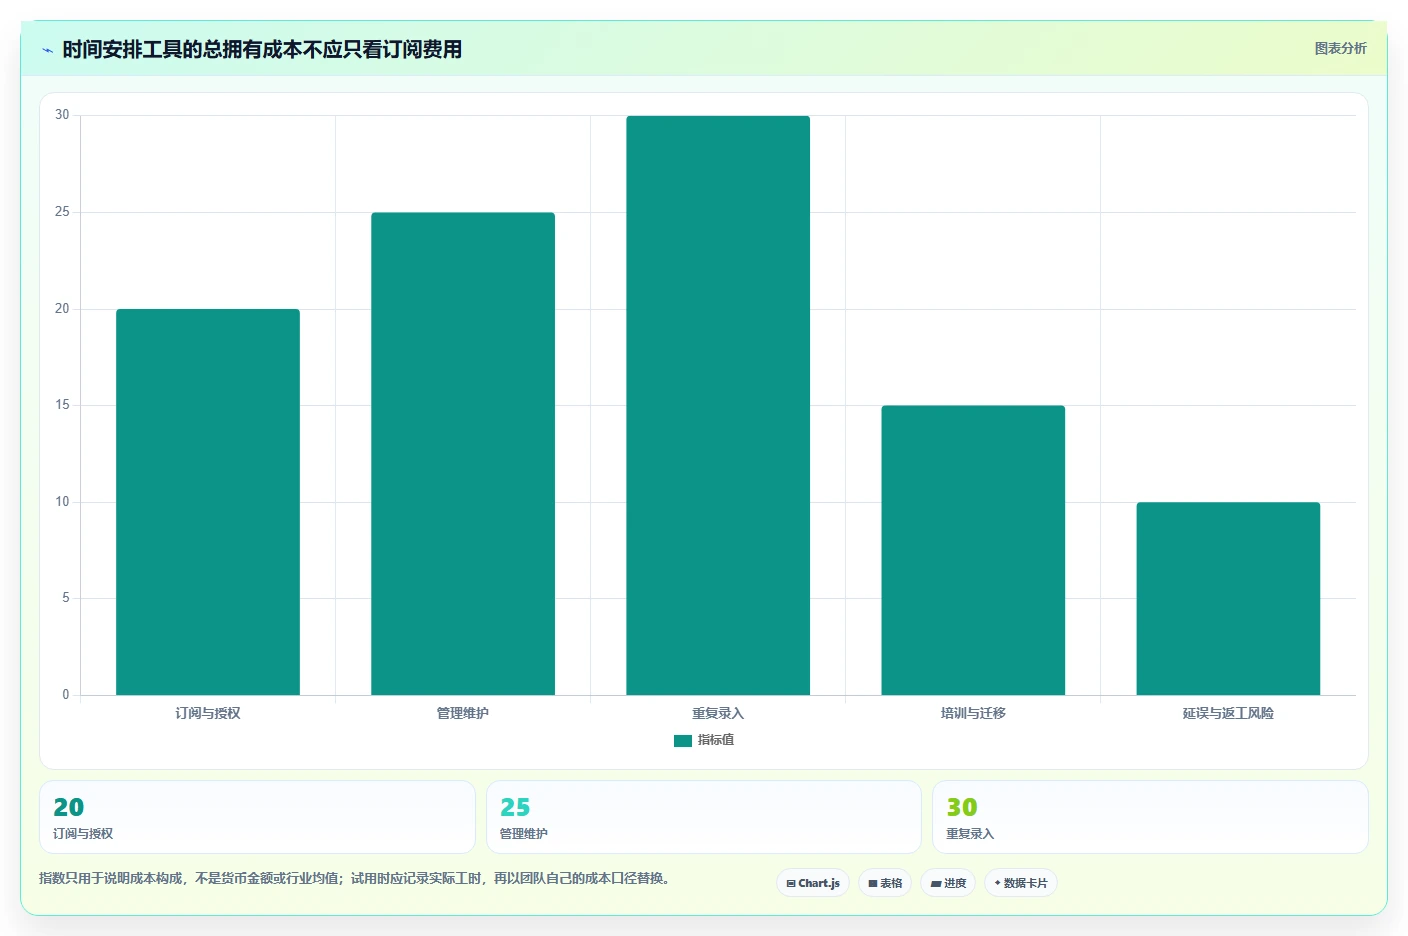
Task: Click the chart title 时间安排工具的总拥有成本
Action: (262, 49)
